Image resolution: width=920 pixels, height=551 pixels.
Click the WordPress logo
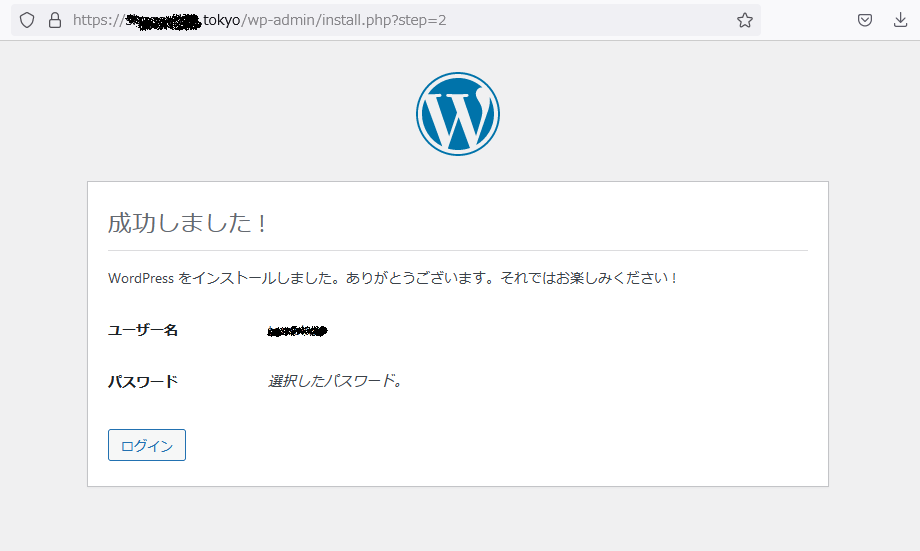(458, 114)
